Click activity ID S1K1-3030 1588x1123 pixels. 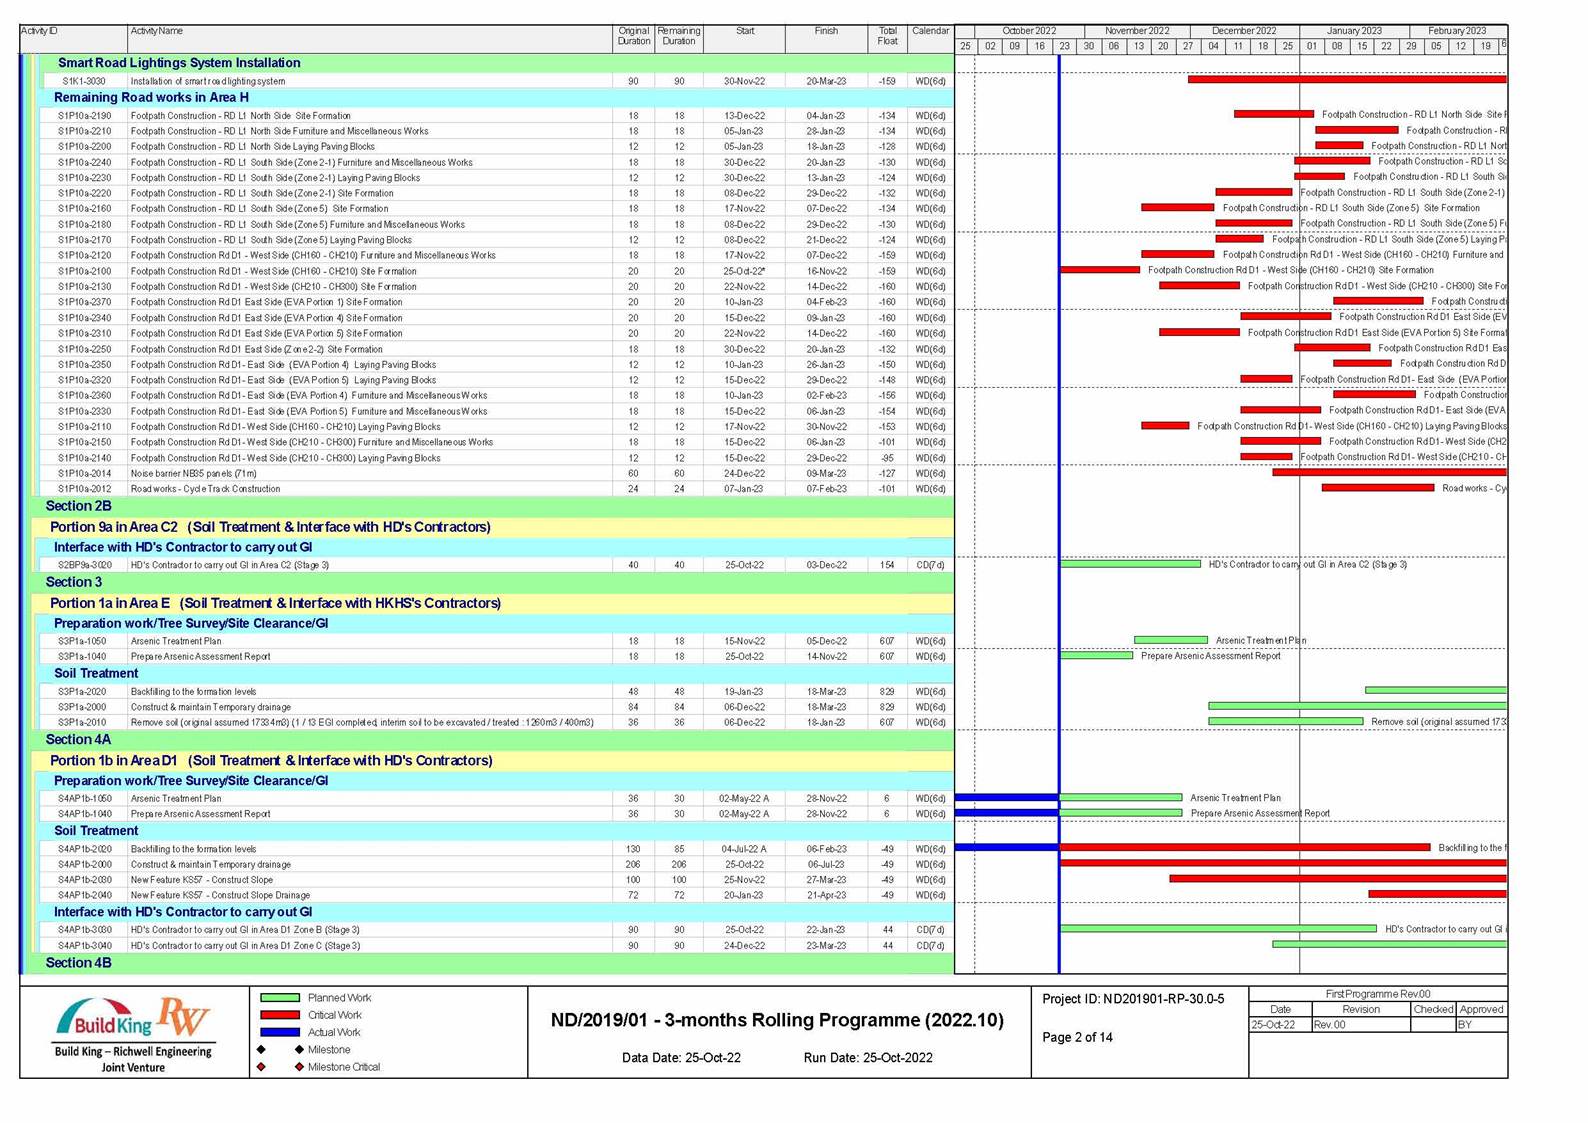pyautogui.click(x=84, y=81)
